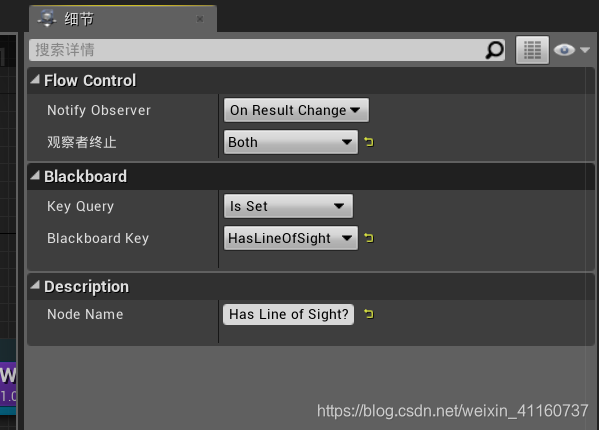The image size is (599, 430).
Task: Toggle the eye view options
Action: pyautogui.click(x=564, y=50)
